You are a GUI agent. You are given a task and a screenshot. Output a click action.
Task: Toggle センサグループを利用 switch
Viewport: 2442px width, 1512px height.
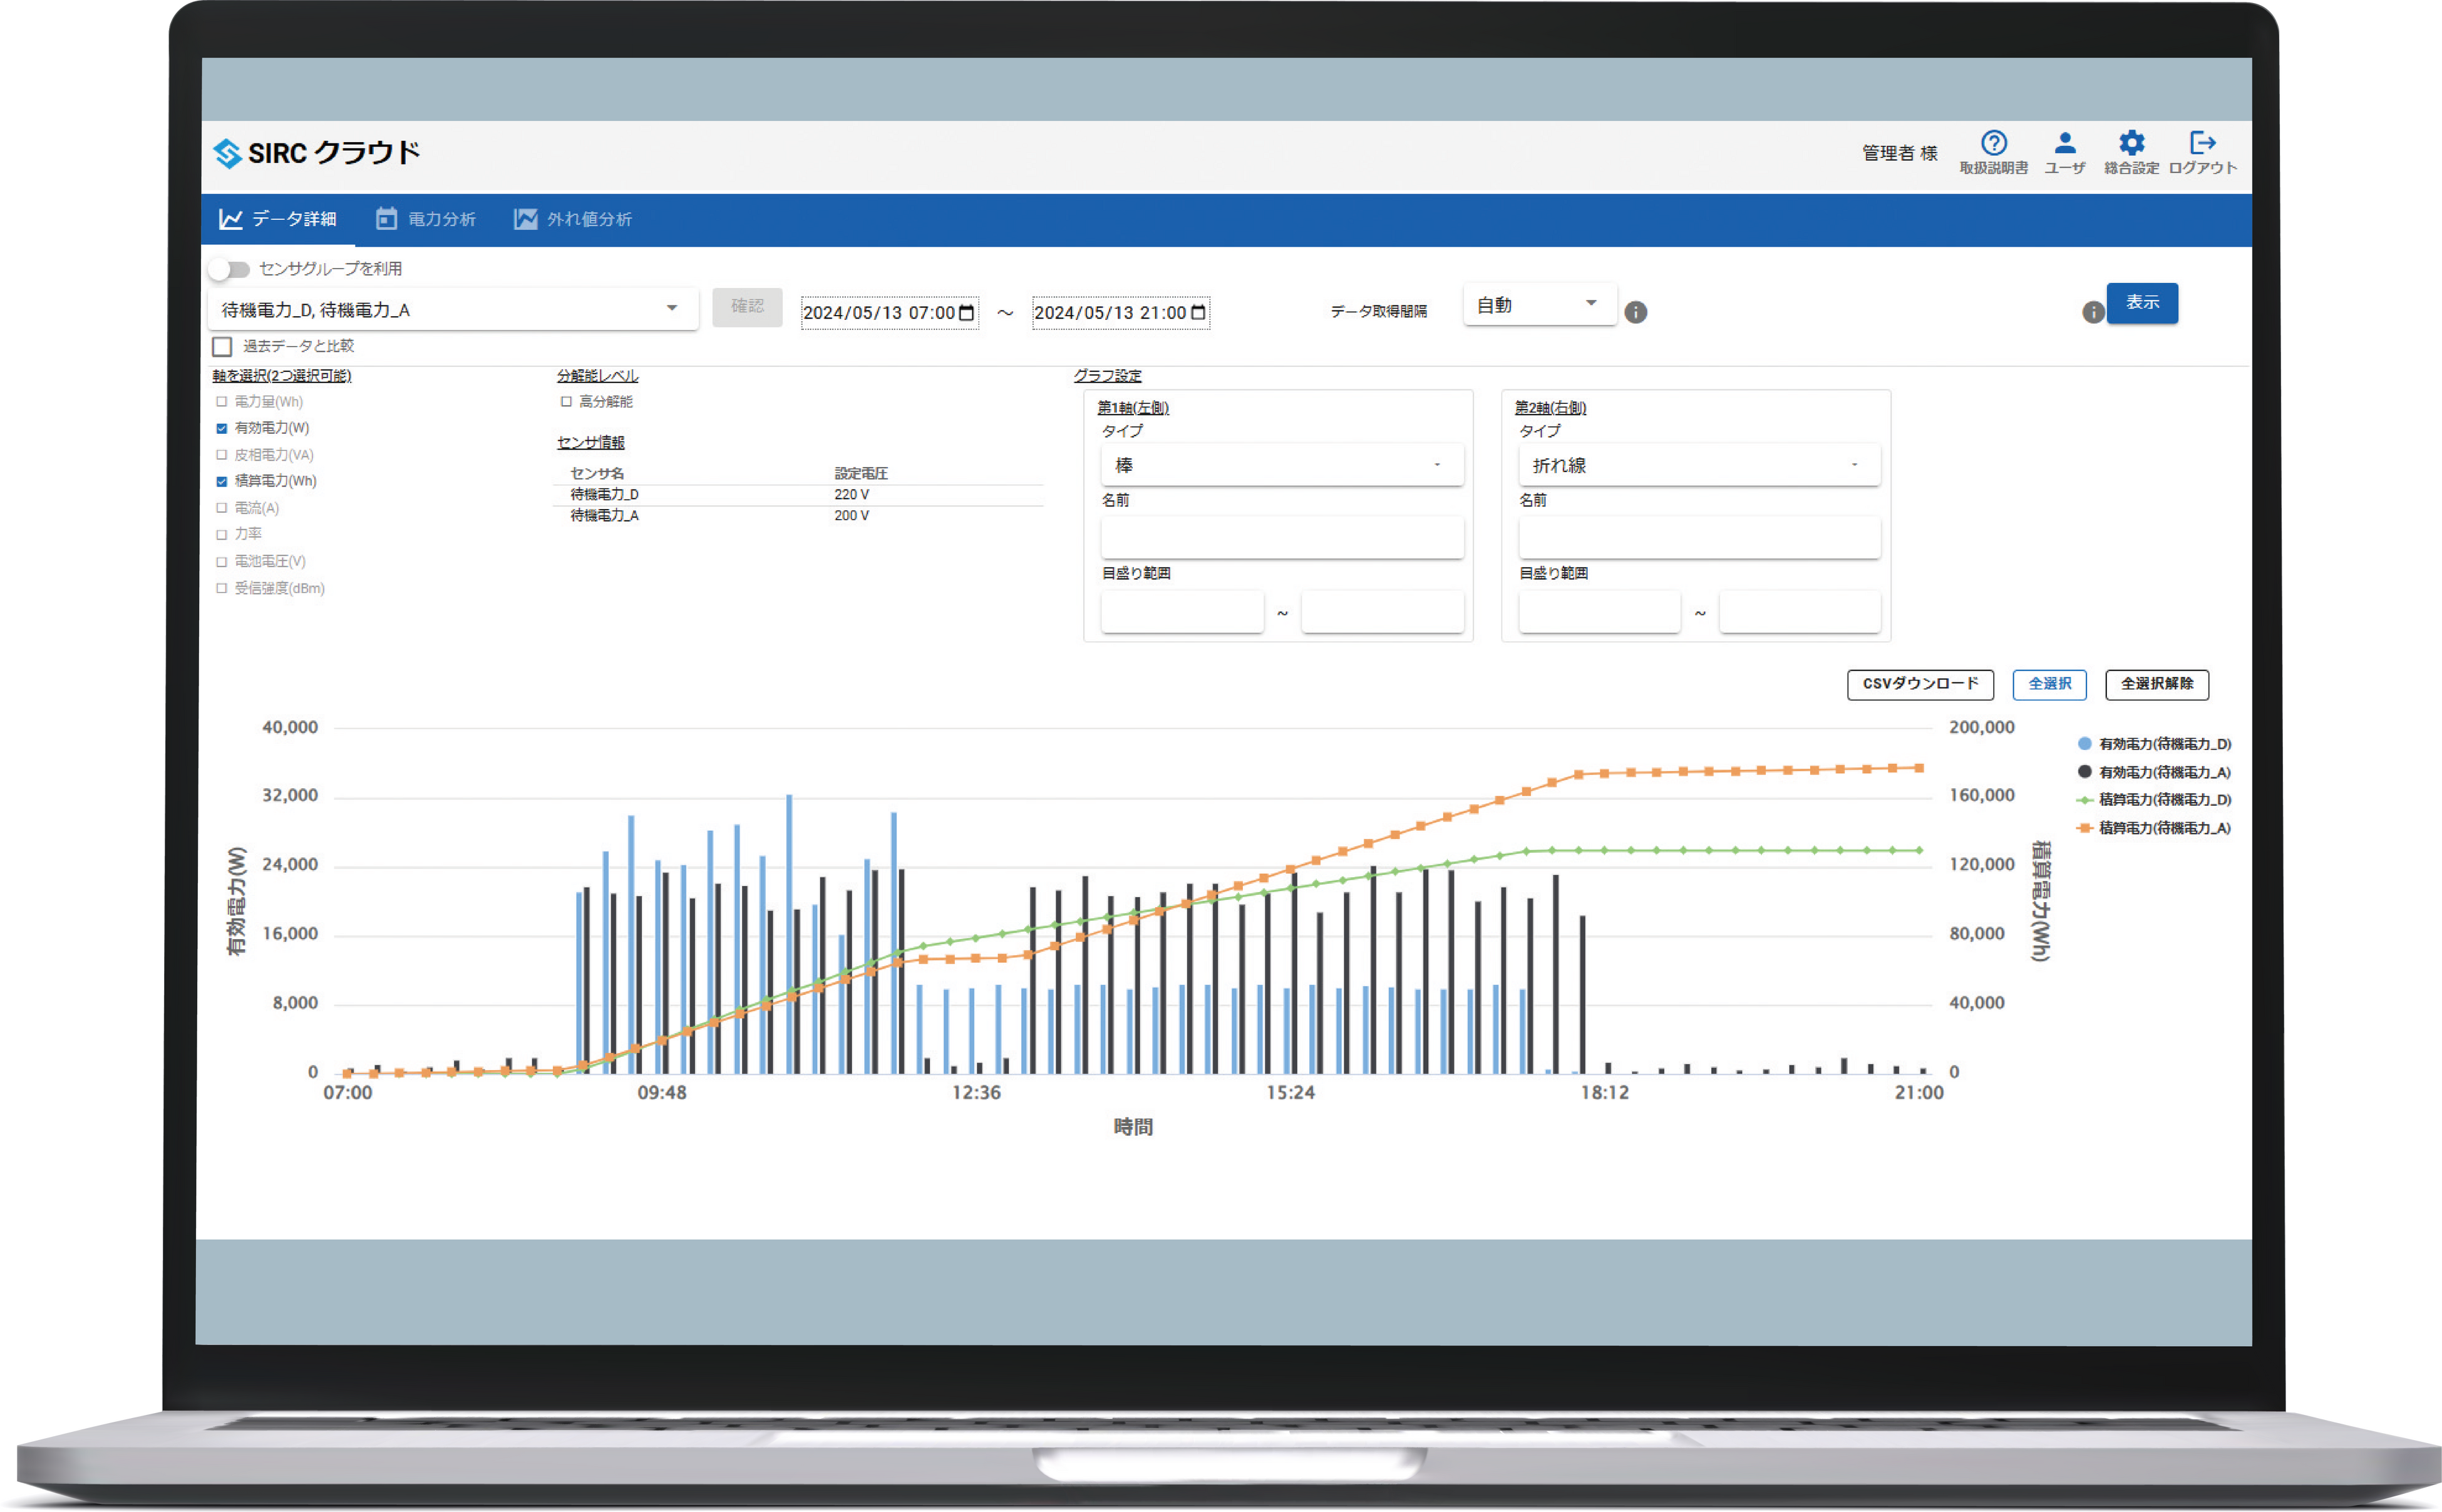tap(229, 269)
